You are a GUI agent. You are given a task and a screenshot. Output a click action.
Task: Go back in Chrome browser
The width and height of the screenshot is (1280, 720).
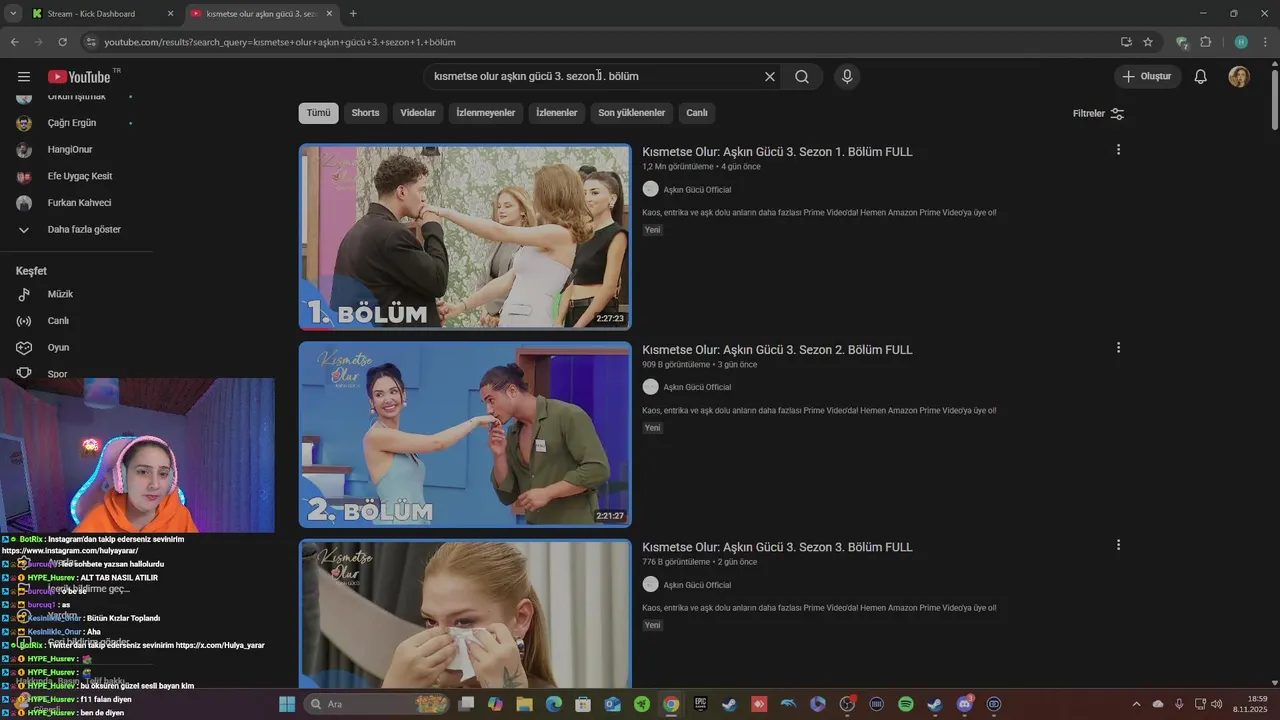pos(14,42)
